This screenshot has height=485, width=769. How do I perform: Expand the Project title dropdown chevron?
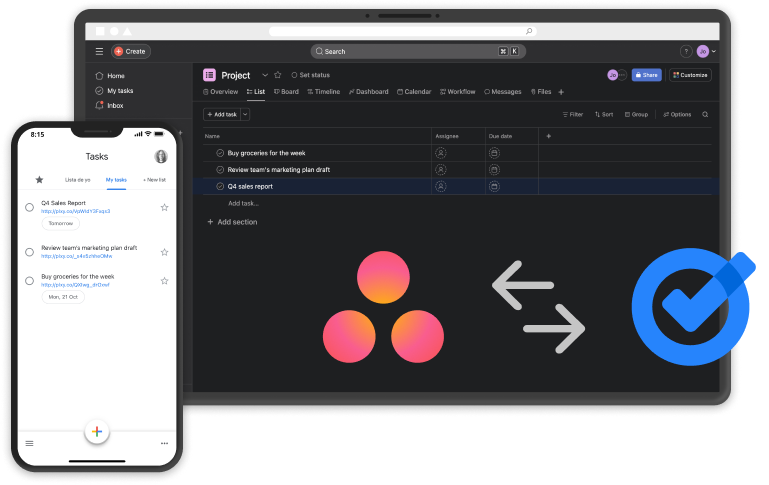(x=265, y=75)
